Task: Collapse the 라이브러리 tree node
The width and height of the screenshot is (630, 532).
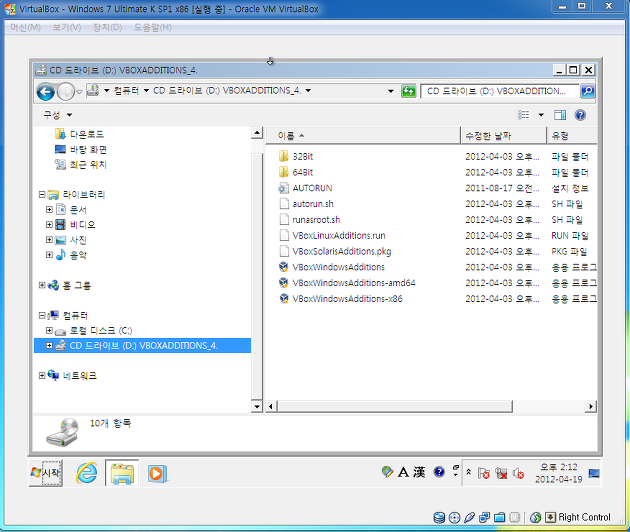Action: pos(42,194)
